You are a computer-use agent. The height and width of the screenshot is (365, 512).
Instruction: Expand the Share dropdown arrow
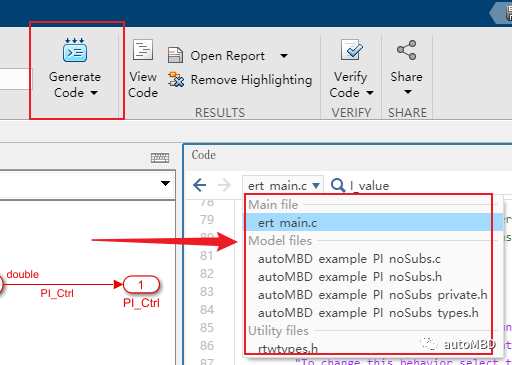[408, 92]
